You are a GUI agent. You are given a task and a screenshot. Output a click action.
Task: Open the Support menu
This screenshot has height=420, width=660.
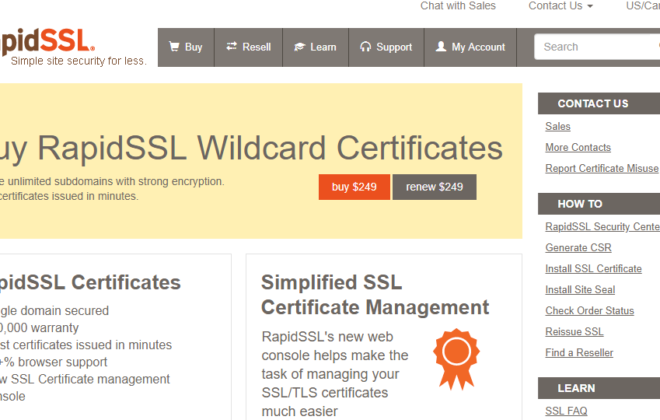386,47
